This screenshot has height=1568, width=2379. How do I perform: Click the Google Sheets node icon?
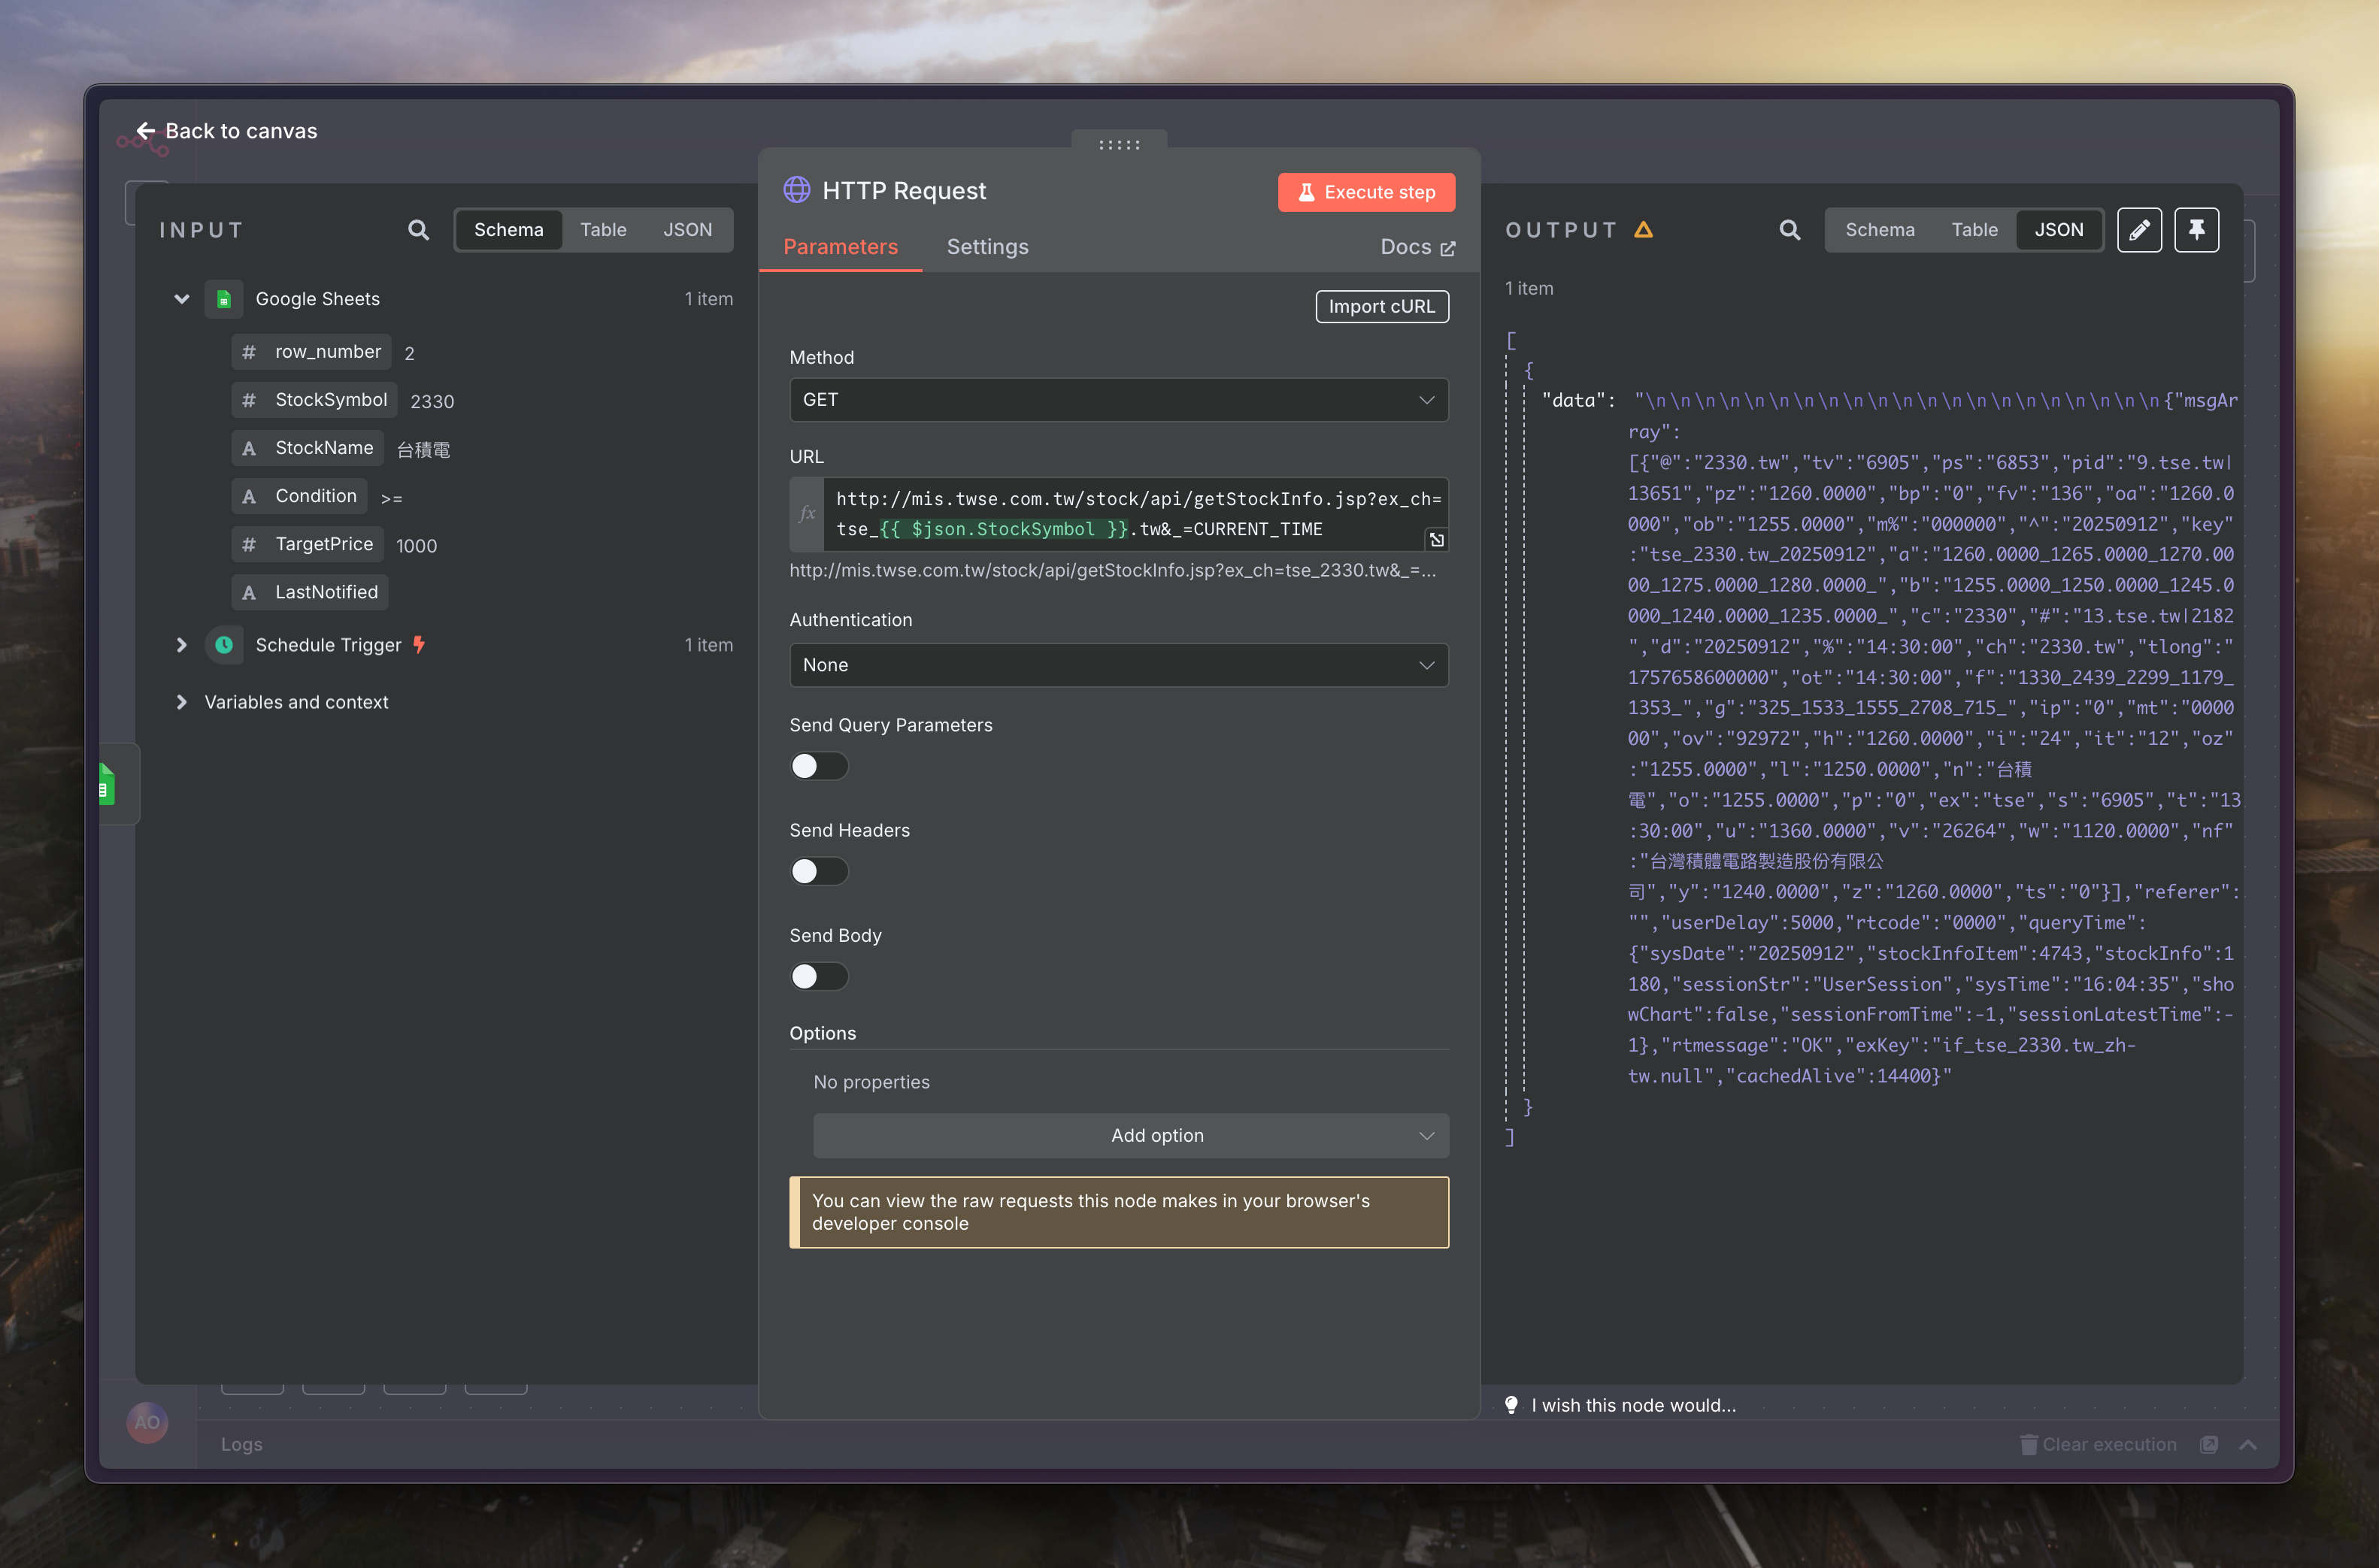224,299
